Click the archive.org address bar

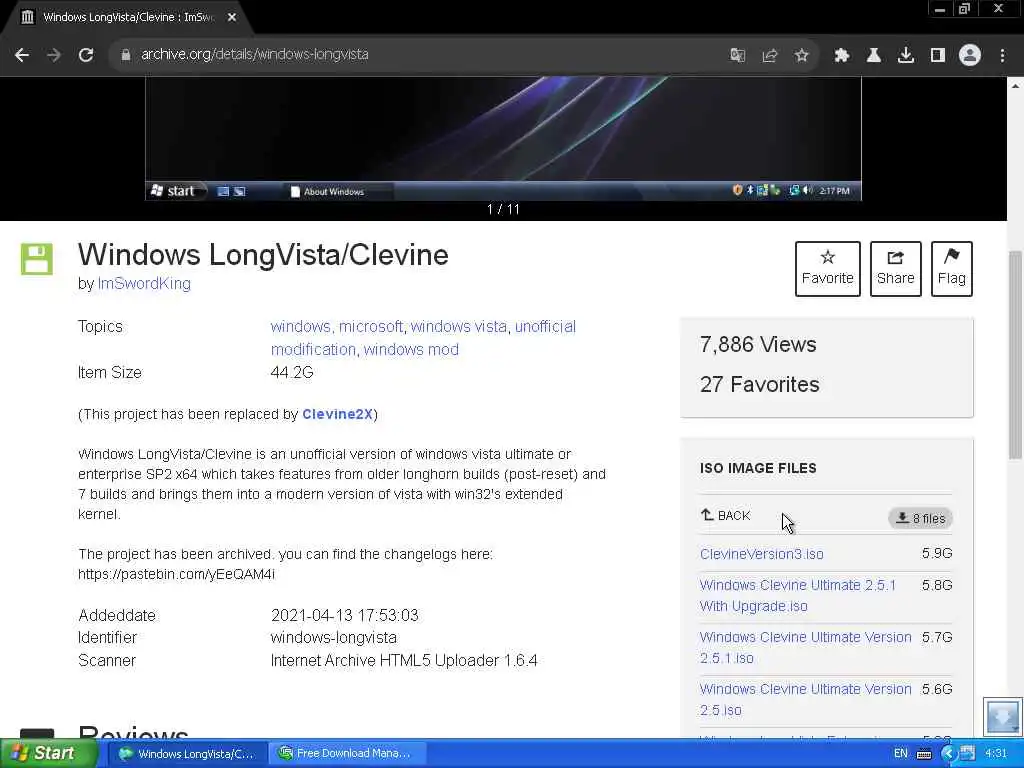(x=418, y=55)
